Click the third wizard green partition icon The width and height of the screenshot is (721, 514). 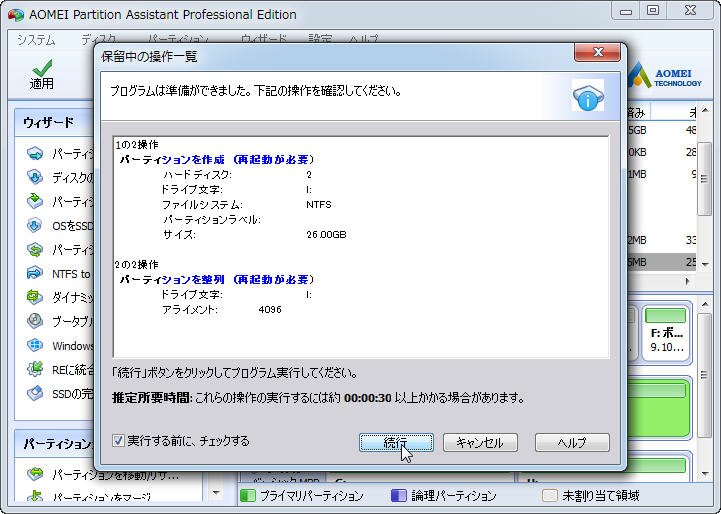click(35, 201)
